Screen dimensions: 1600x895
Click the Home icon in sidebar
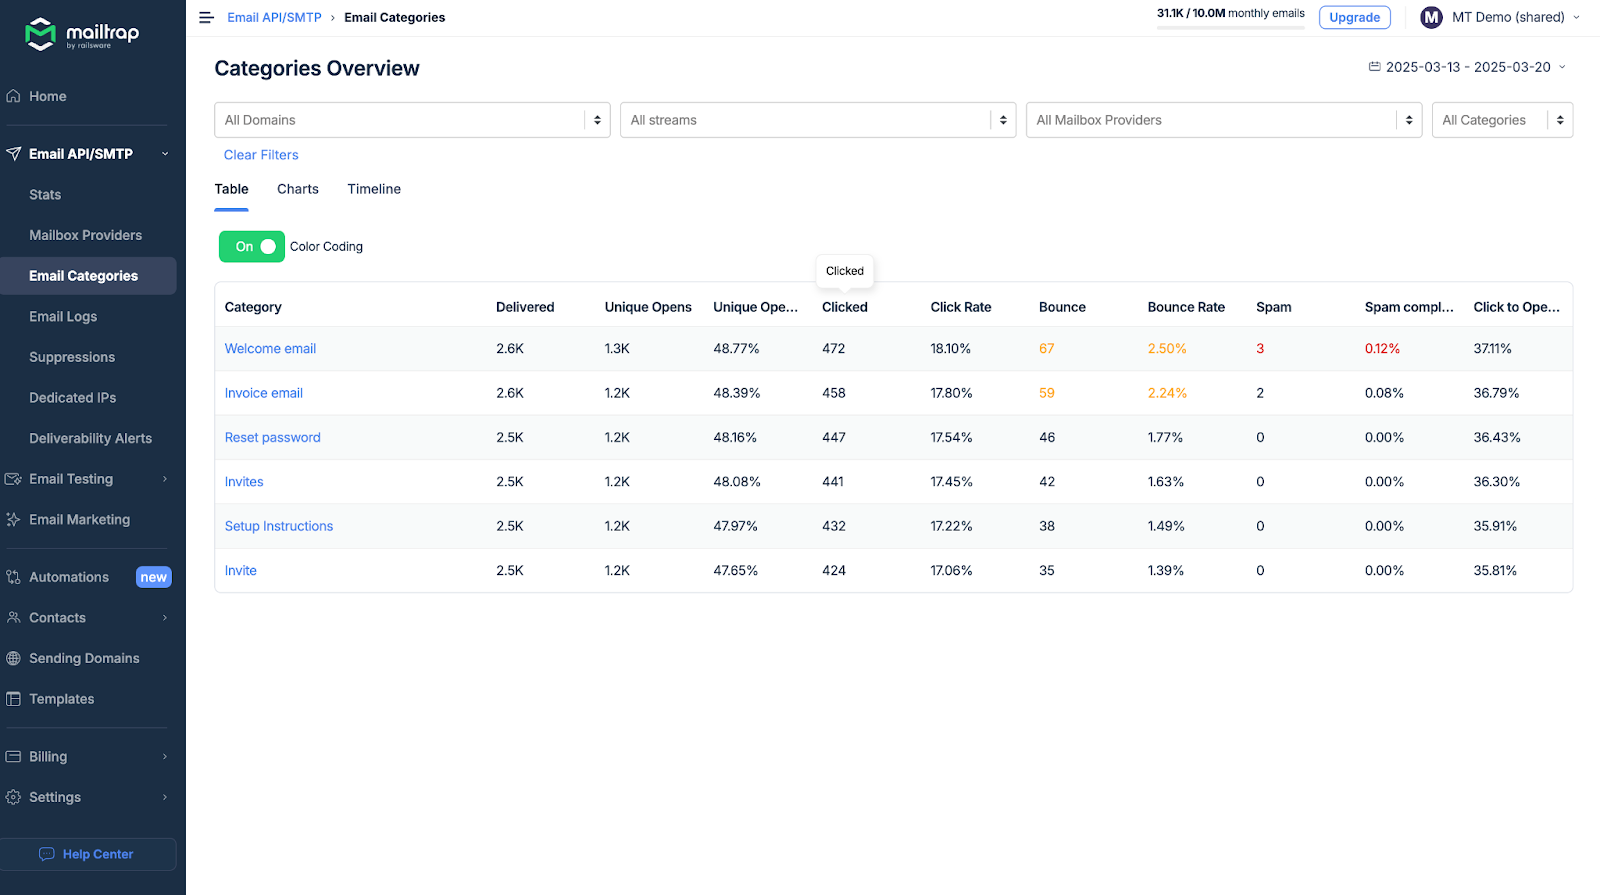click(x=14, y=97)
